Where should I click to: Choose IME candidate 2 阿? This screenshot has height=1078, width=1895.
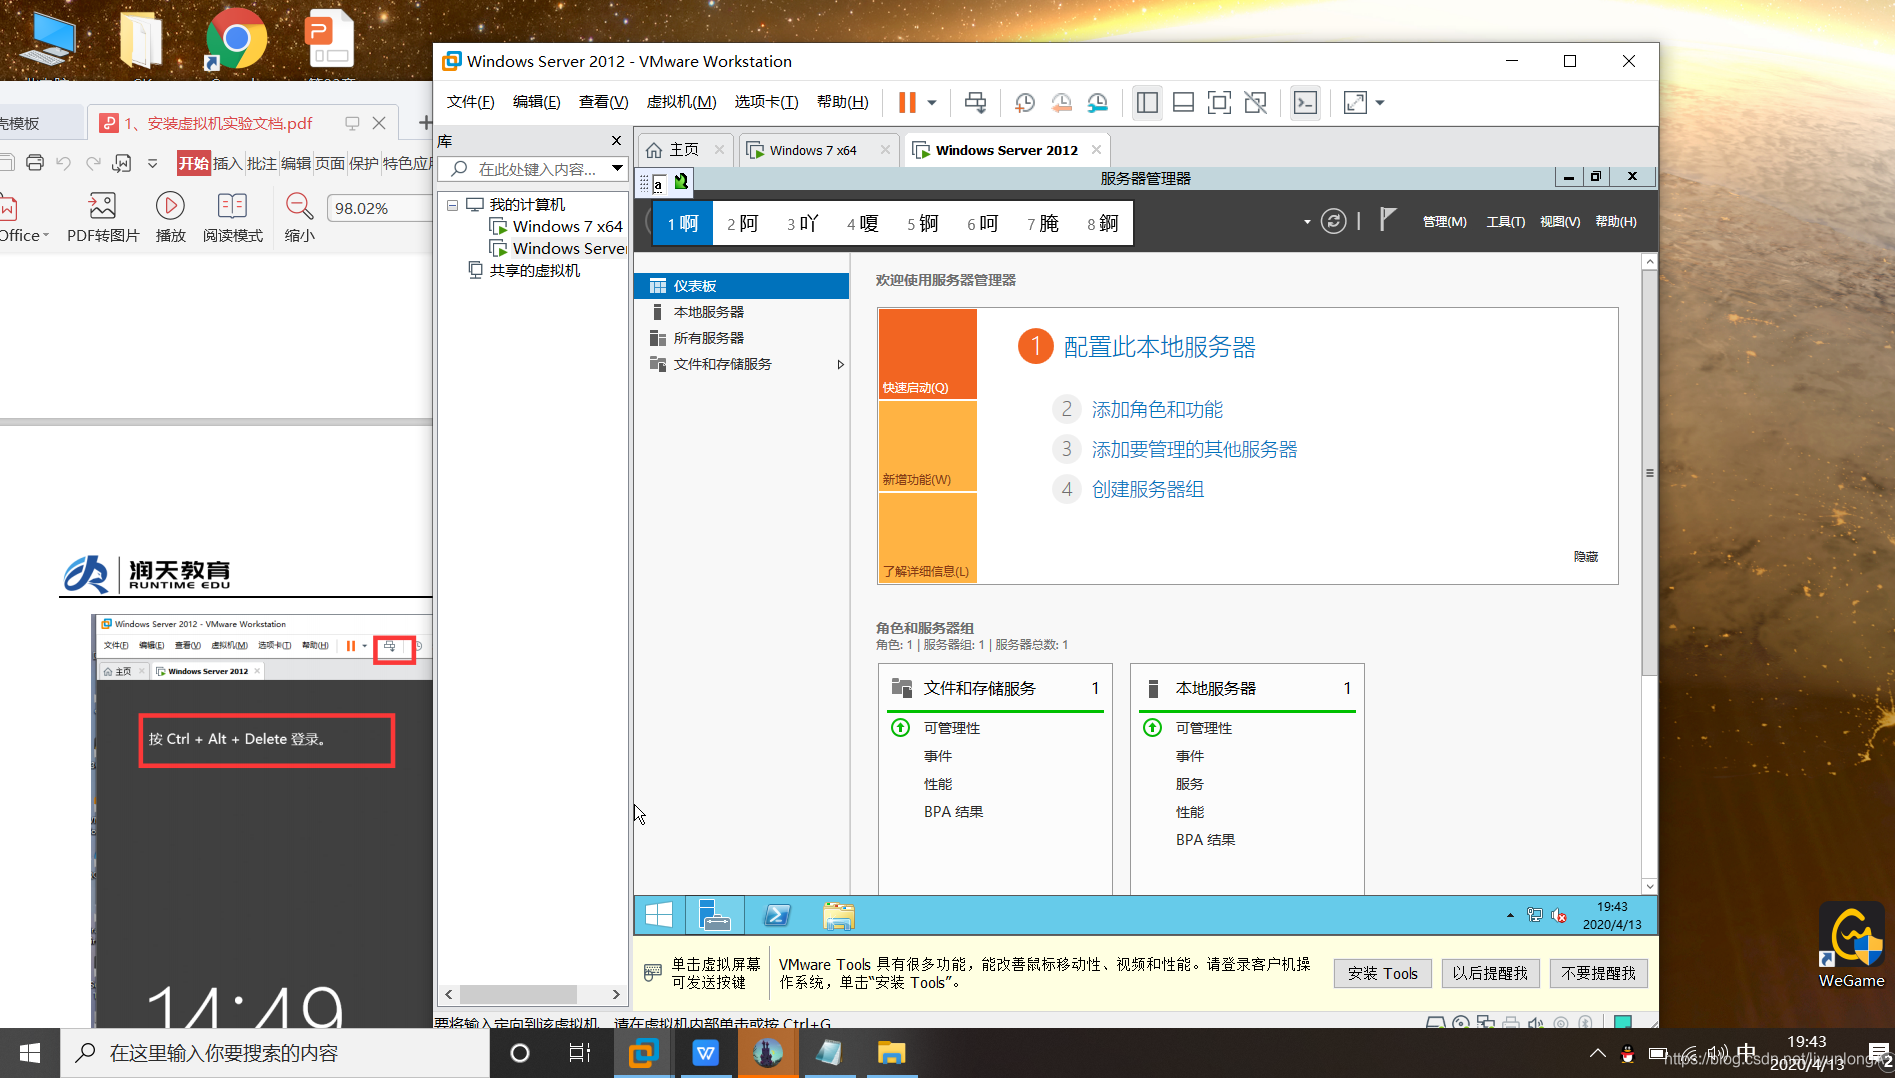click(743, 224)
